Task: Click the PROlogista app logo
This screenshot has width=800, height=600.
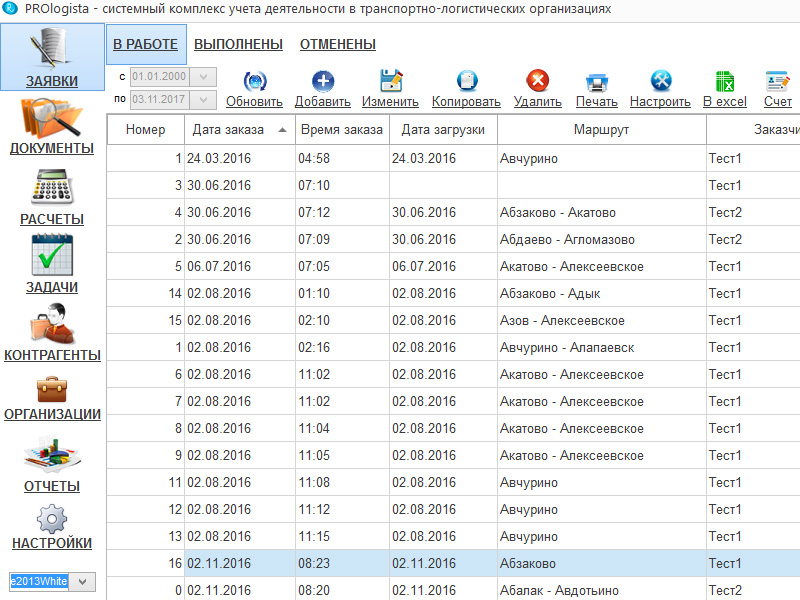Action: tap(10, 8)
